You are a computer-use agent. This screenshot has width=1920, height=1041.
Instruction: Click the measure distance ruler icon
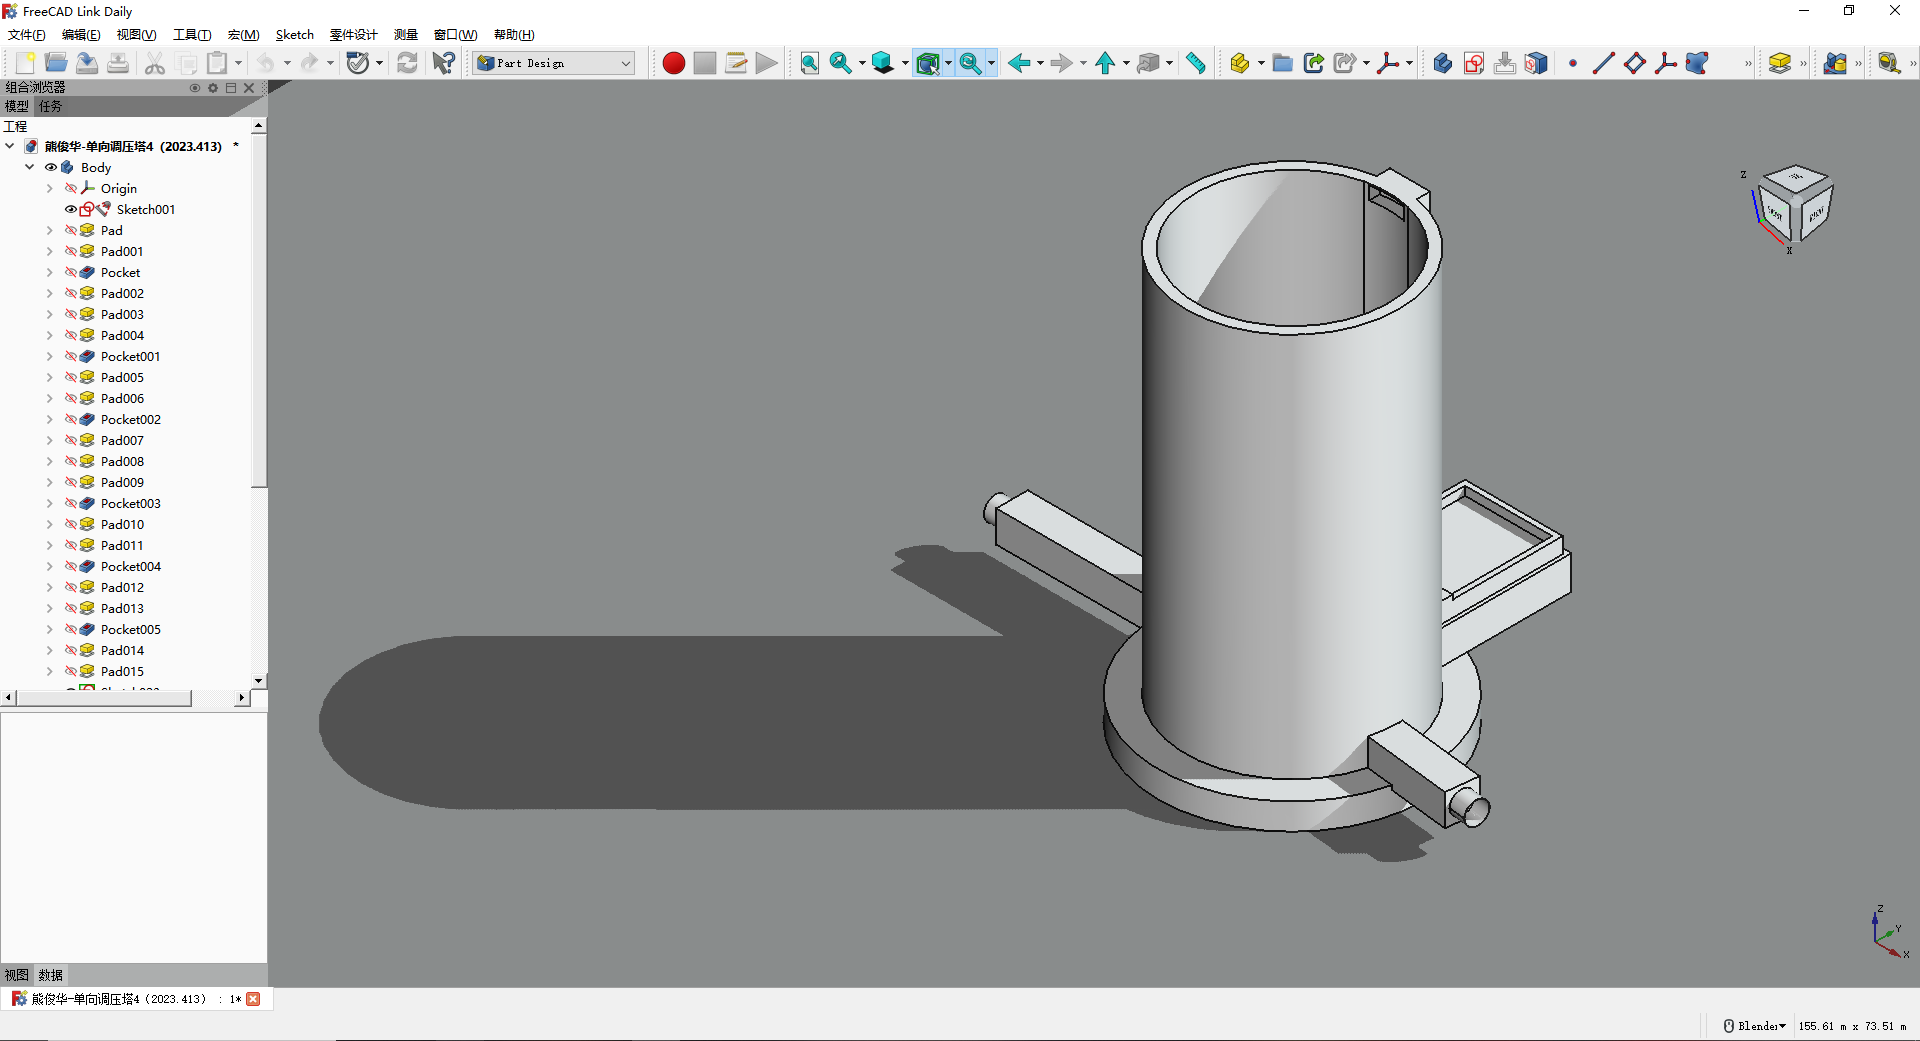click(1196, 63)
